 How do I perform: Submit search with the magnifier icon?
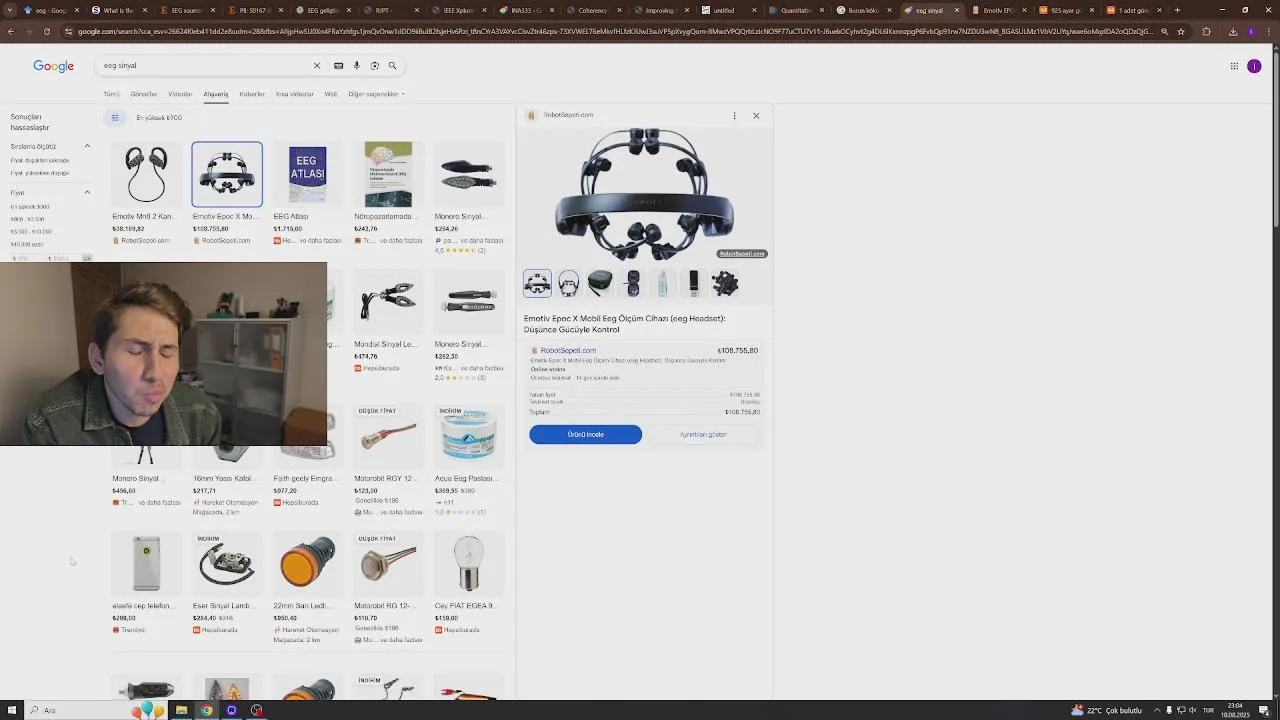[392, 66]
